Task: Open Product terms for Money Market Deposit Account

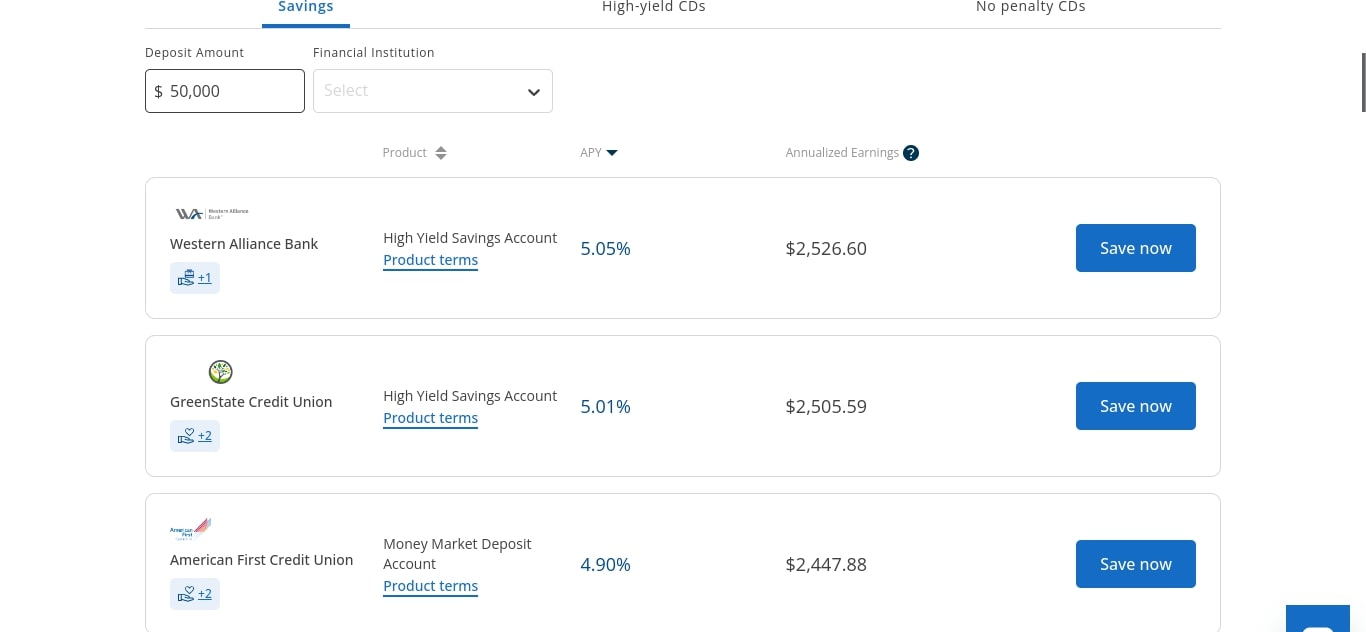Action: (430, 586)
